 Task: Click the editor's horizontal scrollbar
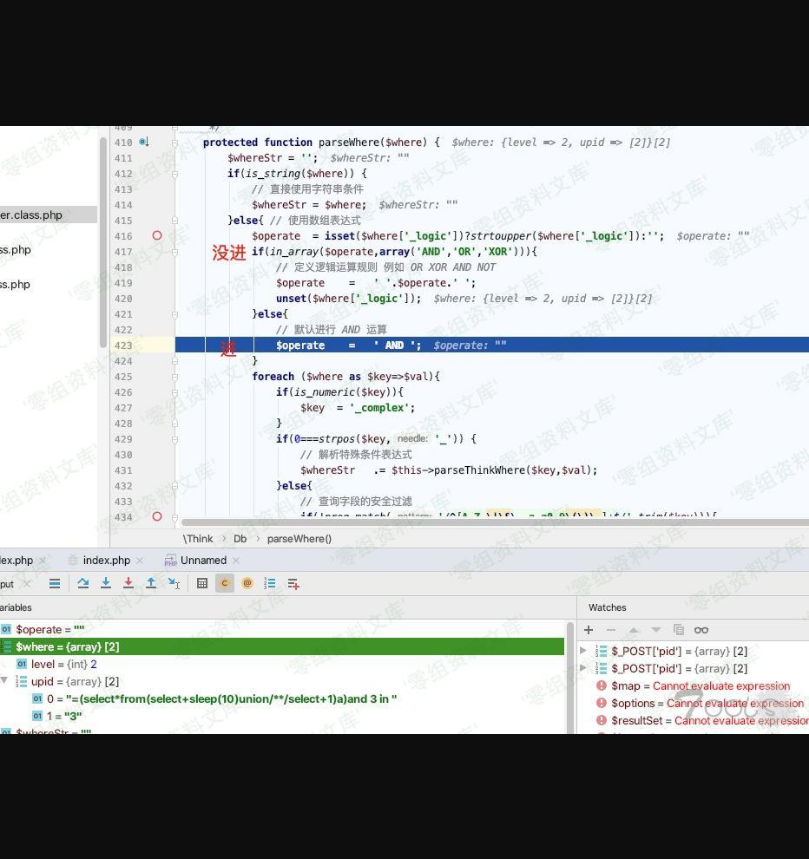point(450,522)
